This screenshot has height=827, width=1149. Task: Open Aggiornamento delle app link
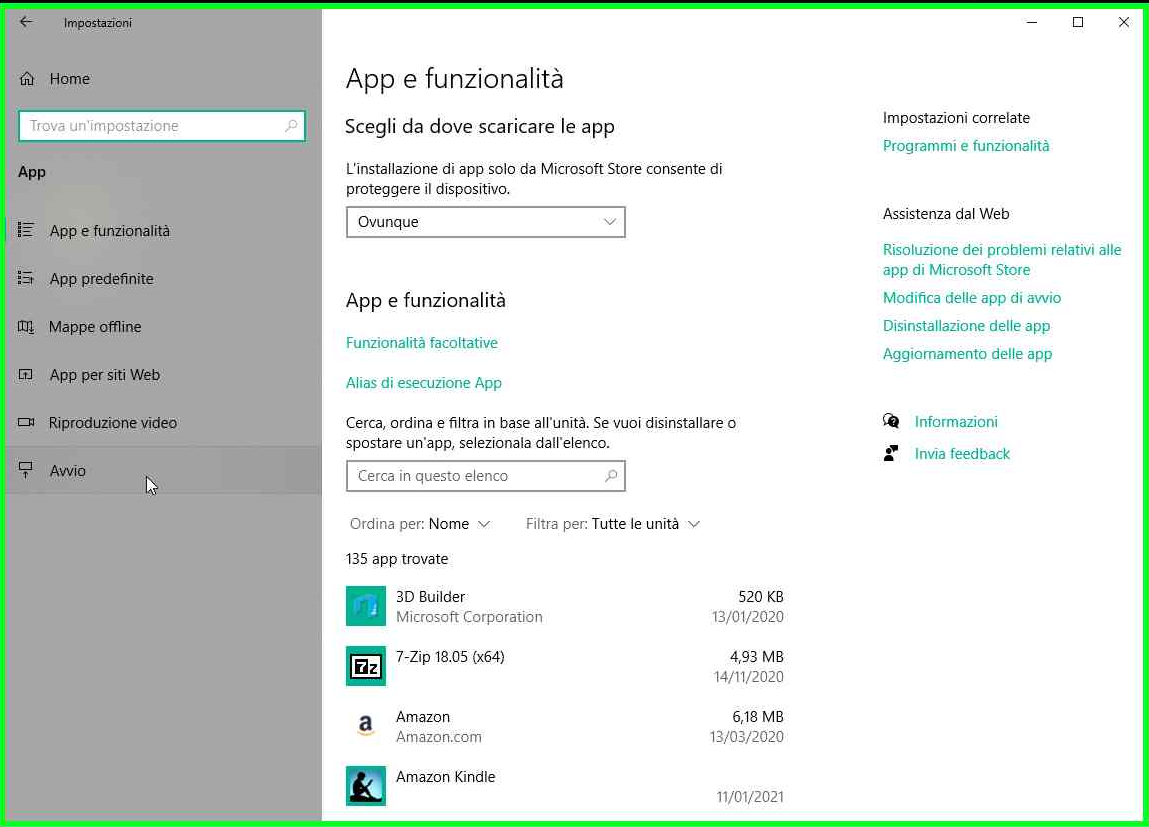pos(967,354)
